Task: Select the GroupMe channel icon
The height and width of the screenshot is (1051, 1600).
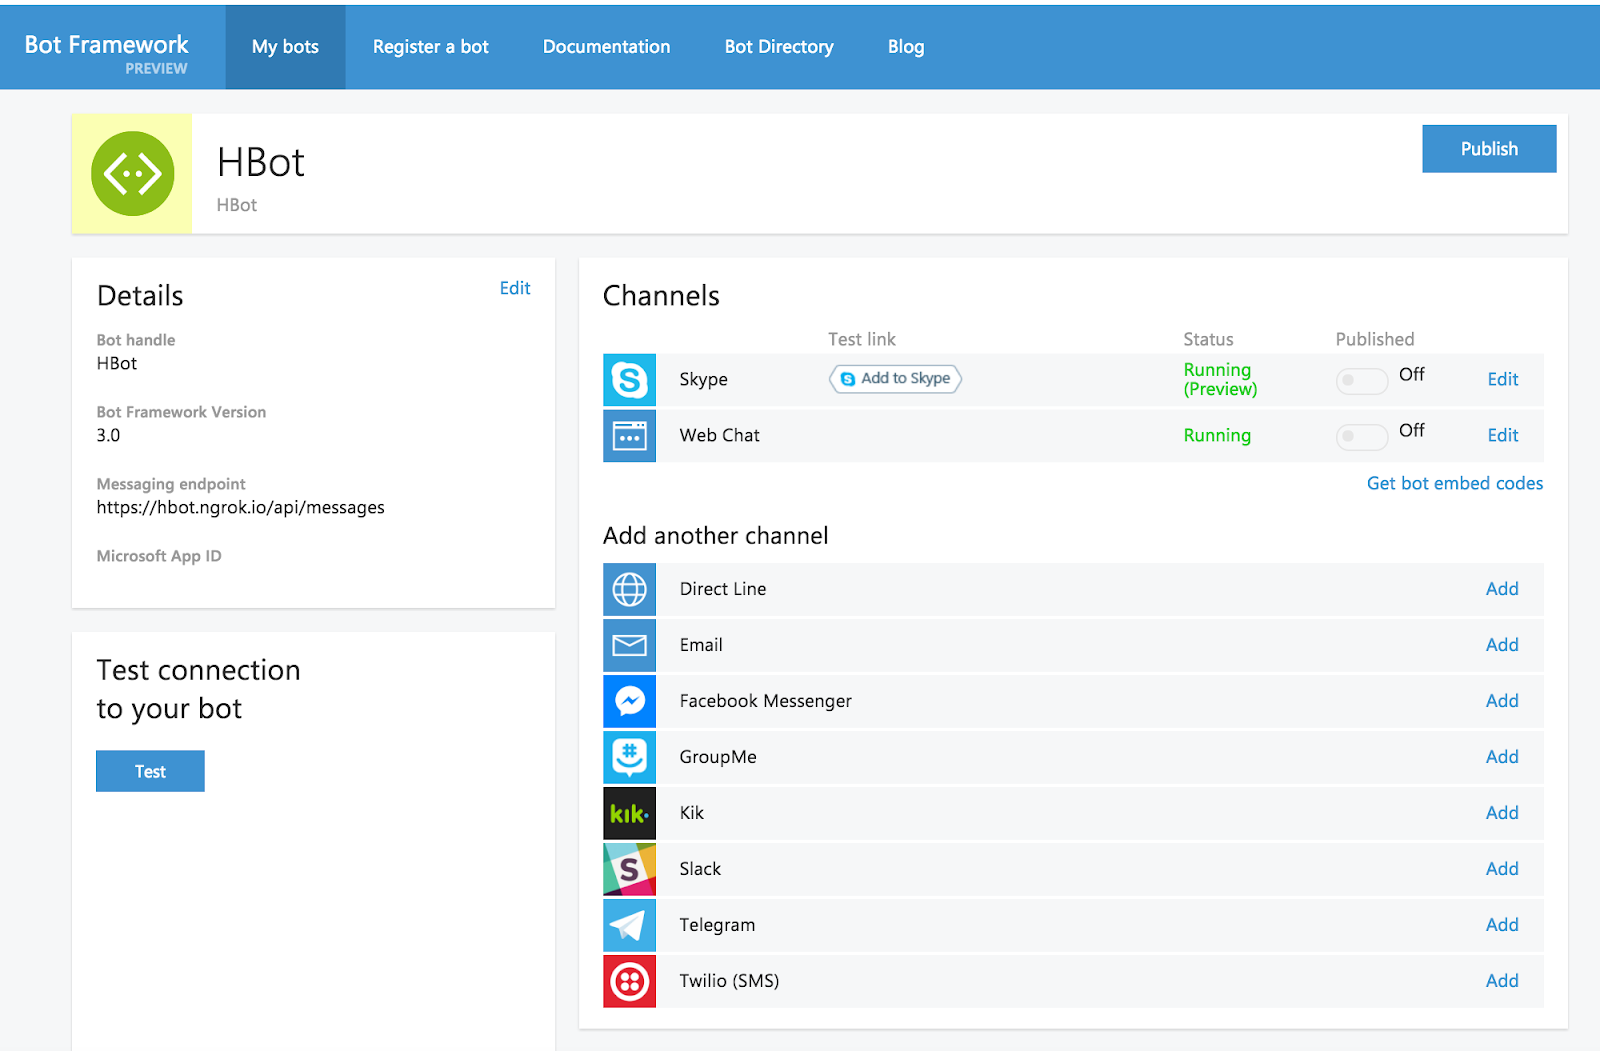Action: tap(629, 758)
